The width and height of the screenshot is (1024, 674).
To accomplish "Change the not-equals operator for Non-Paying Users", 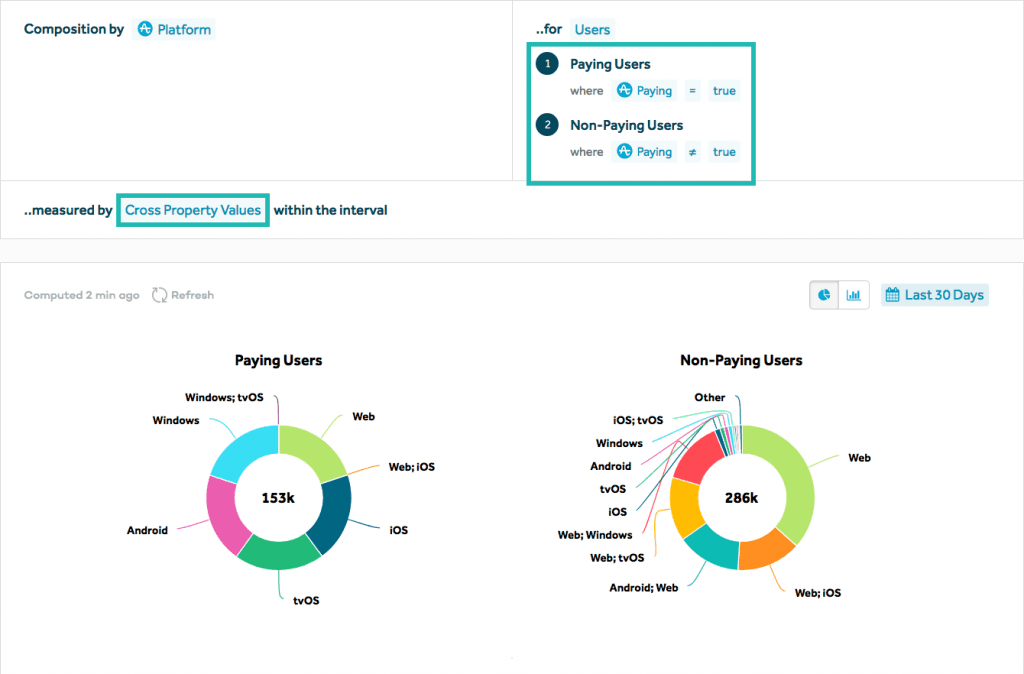I will pyautogui.click(x=693, y=152).
